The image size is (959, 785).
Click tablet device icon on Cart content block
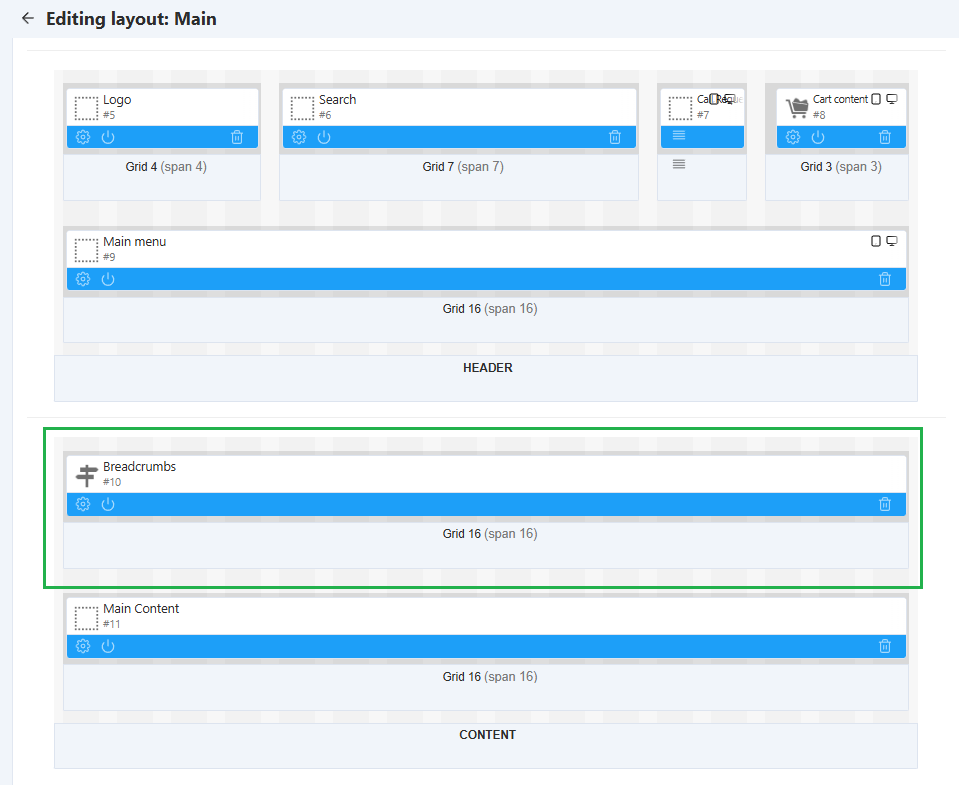tap(876, 99)
